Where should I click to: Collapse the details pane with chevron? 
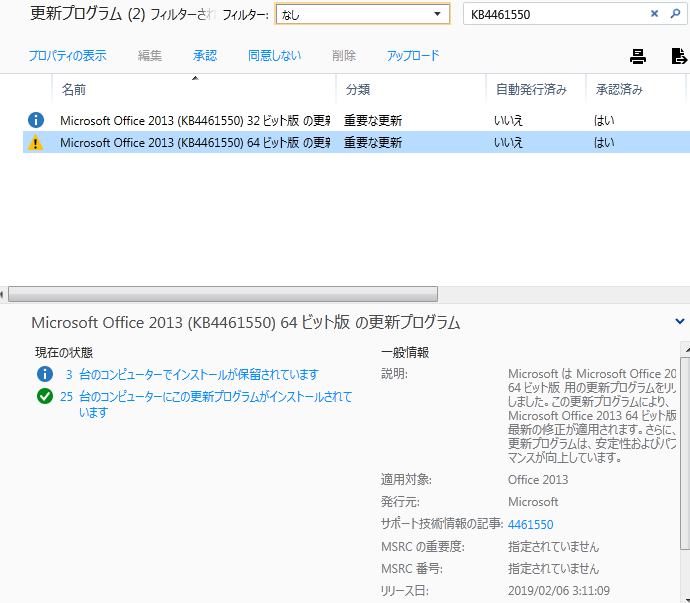click(679, 322)
